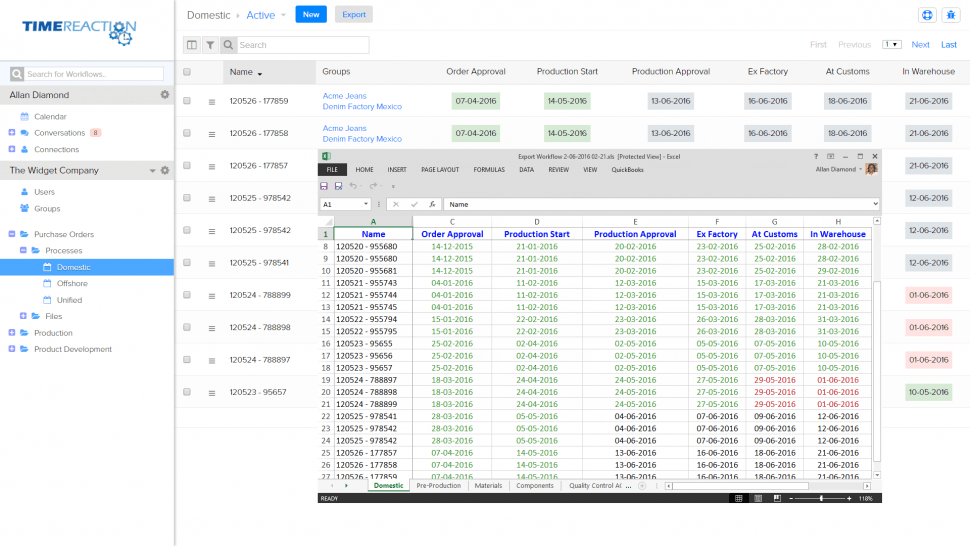Add new sheet with plus icon in Excel
The height and width of the screenshot is (546, 970).
tap(642, 486)
